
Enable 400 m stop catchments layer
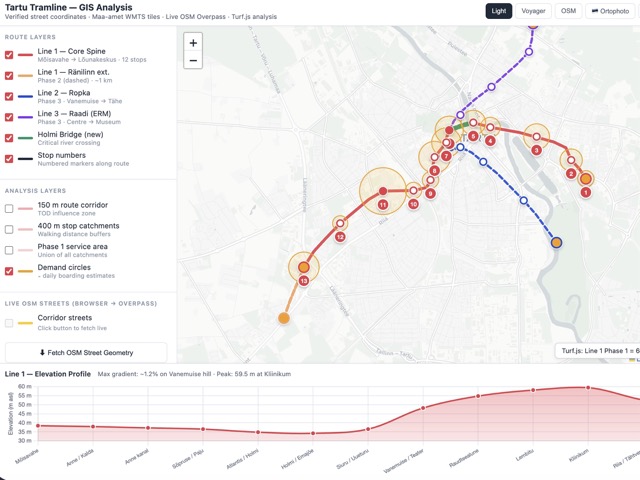(9, 230)
